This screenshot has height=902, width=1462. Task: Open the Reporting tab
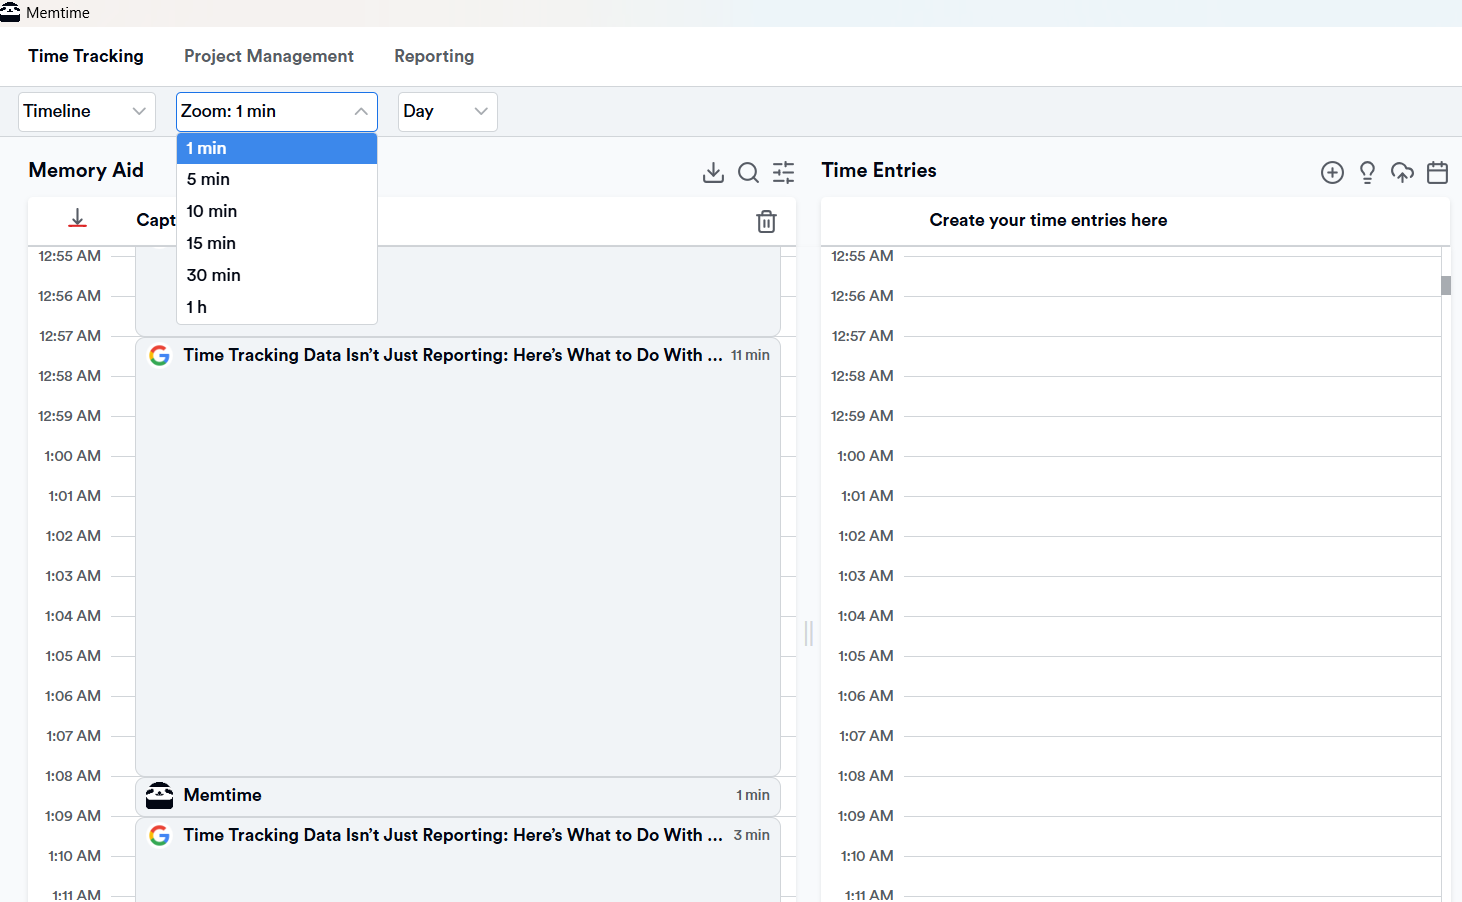[x=434, y=56]
